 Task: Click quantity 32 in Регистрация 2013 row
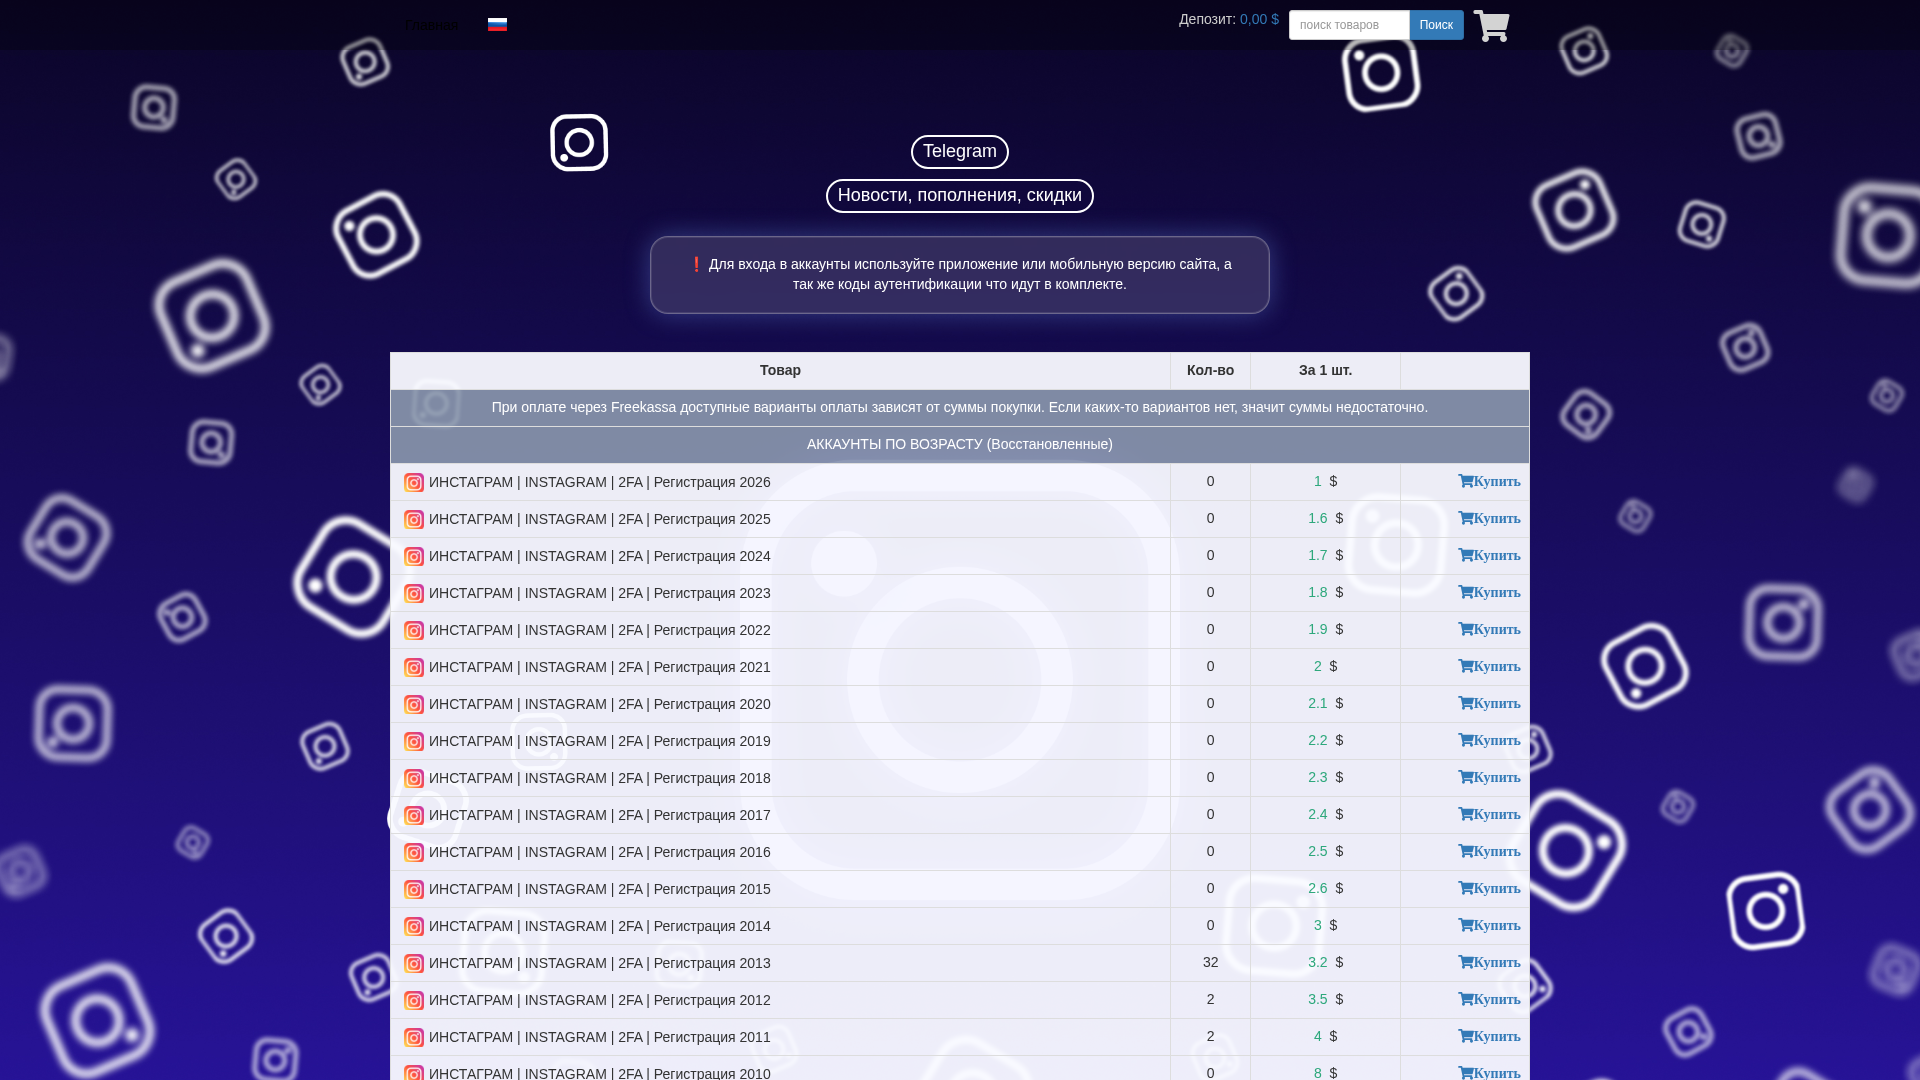[x=1210, y=962]
